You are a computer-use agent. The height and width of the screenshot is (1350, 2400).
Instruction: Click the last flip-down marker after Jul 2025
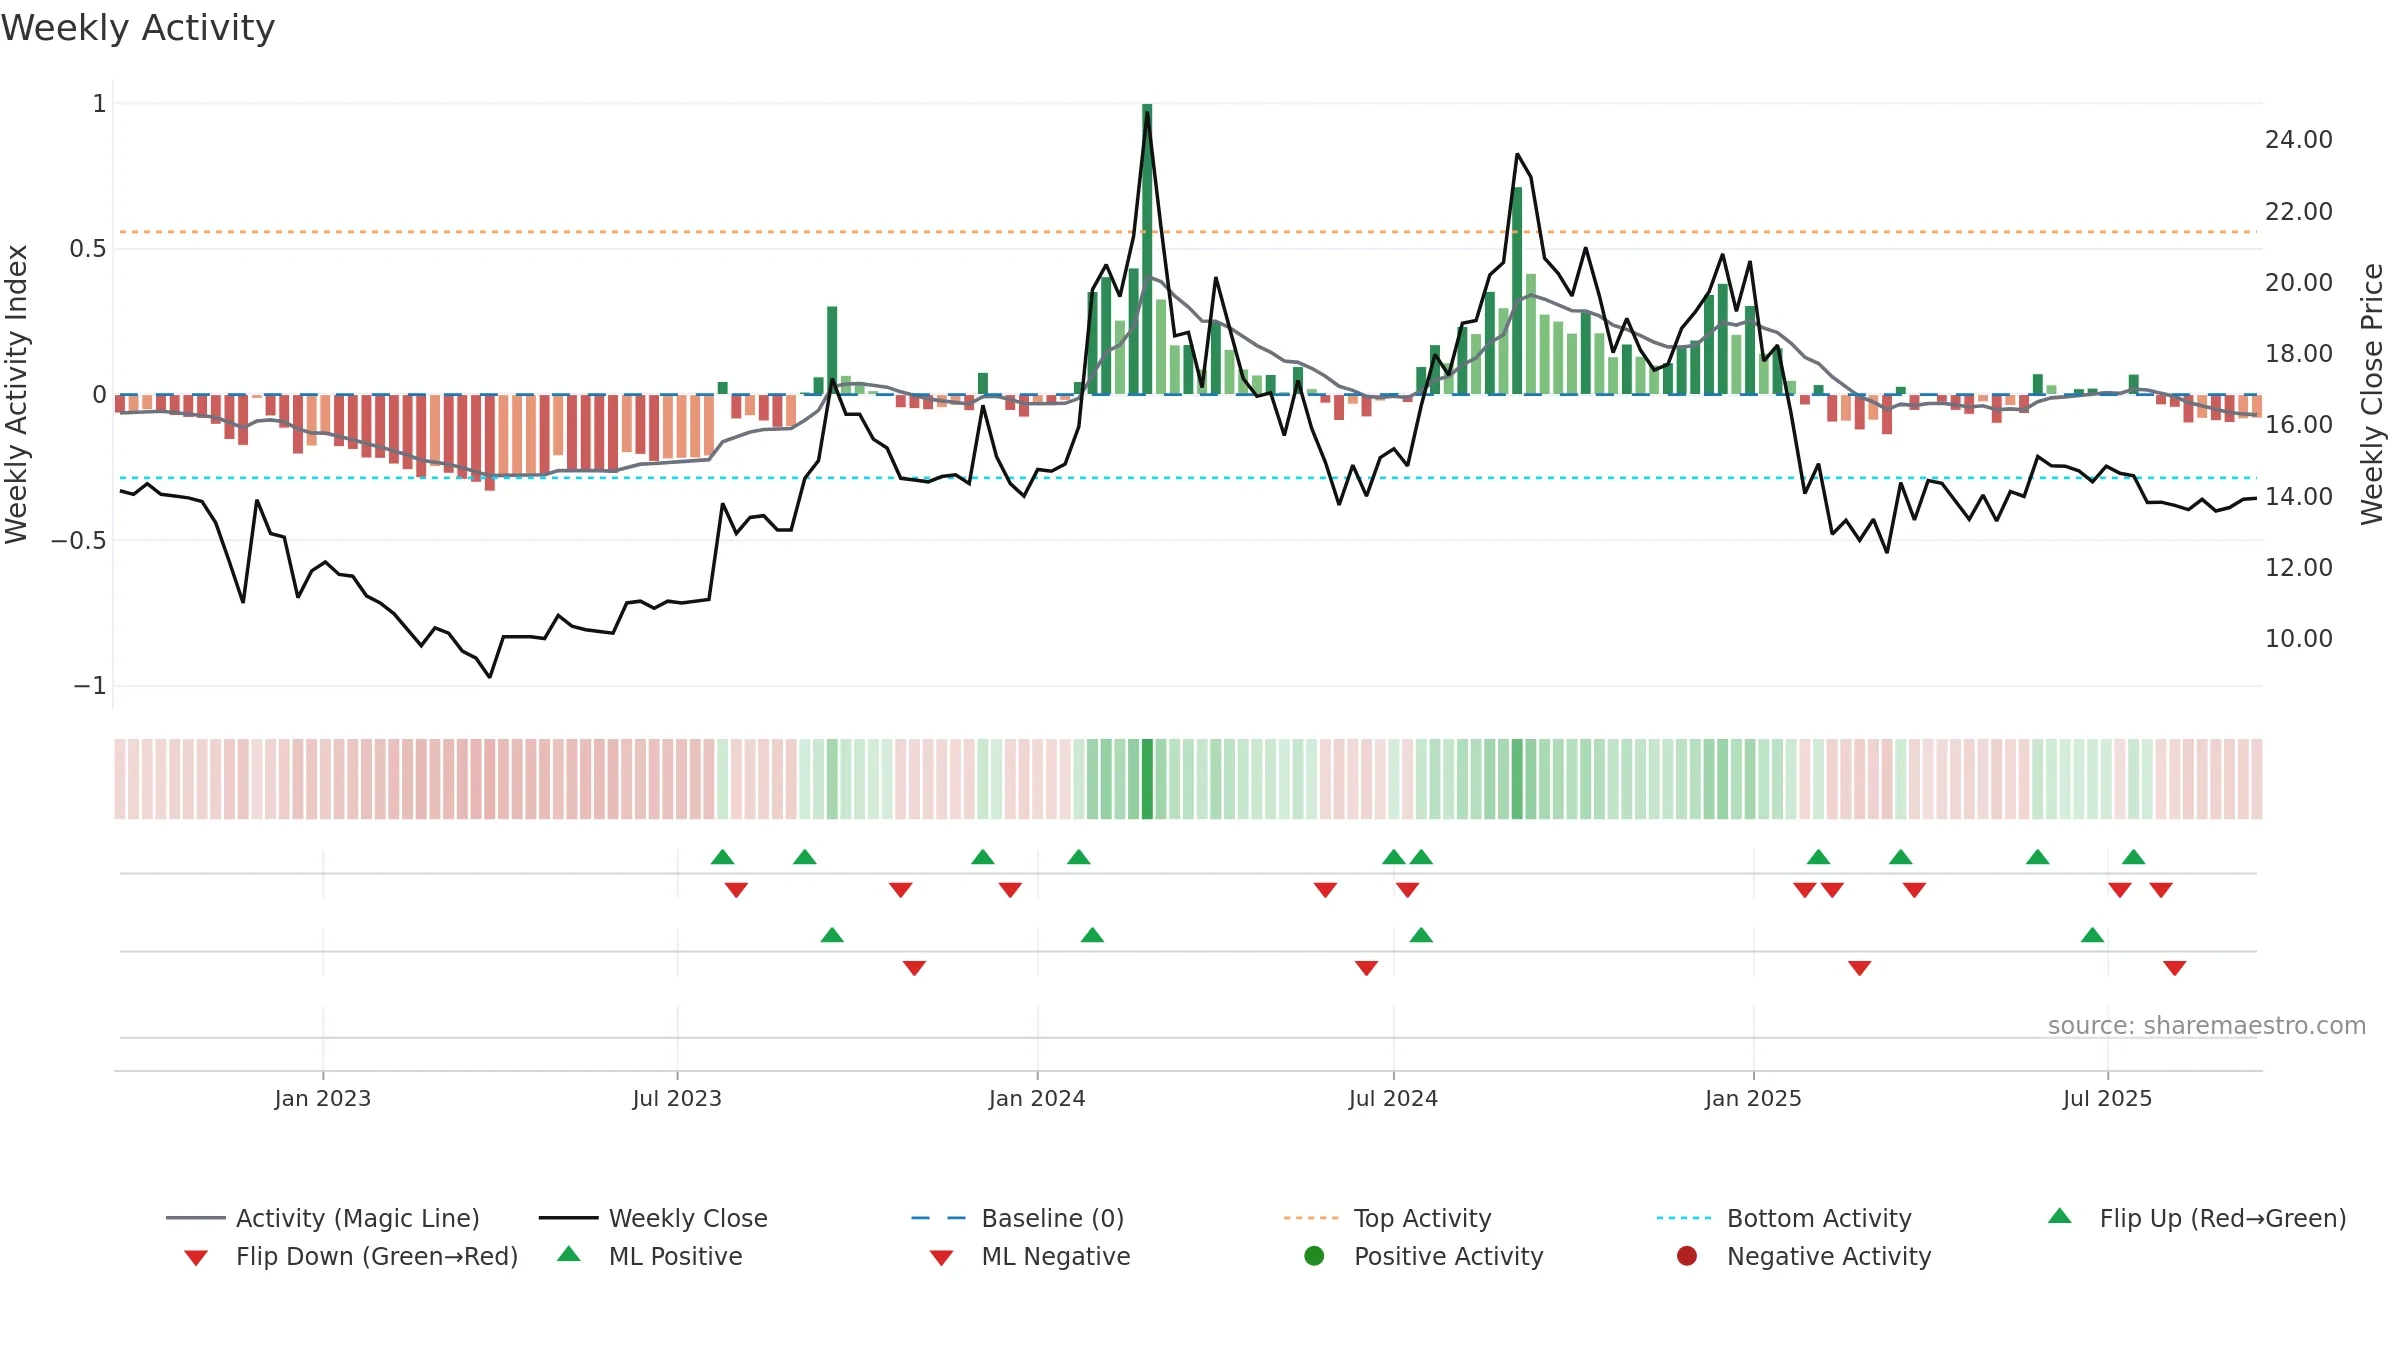pos(2161,890)
